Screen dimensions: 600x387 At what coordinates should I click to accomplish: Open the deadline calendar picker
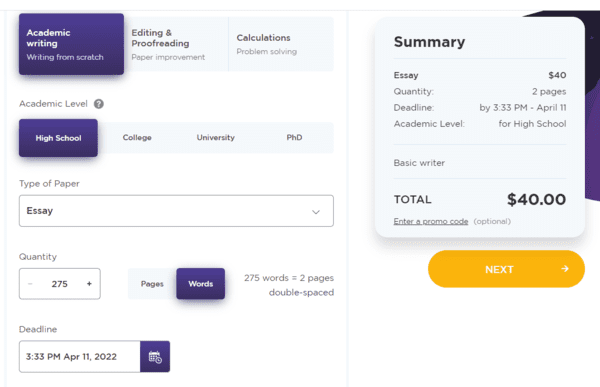pyautogui.click(x=155, y=356)
